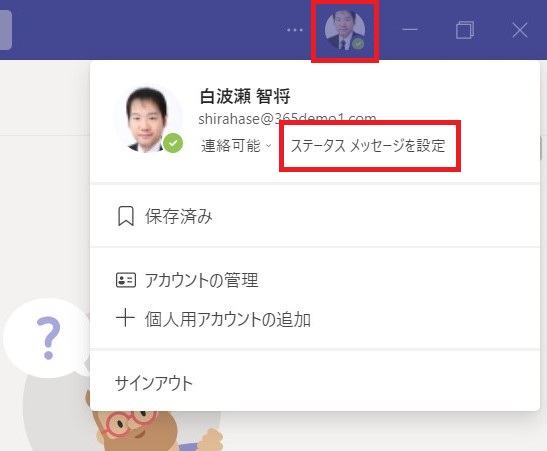Click the bookmark icon beside 保存済み

(x=126, y=216)
